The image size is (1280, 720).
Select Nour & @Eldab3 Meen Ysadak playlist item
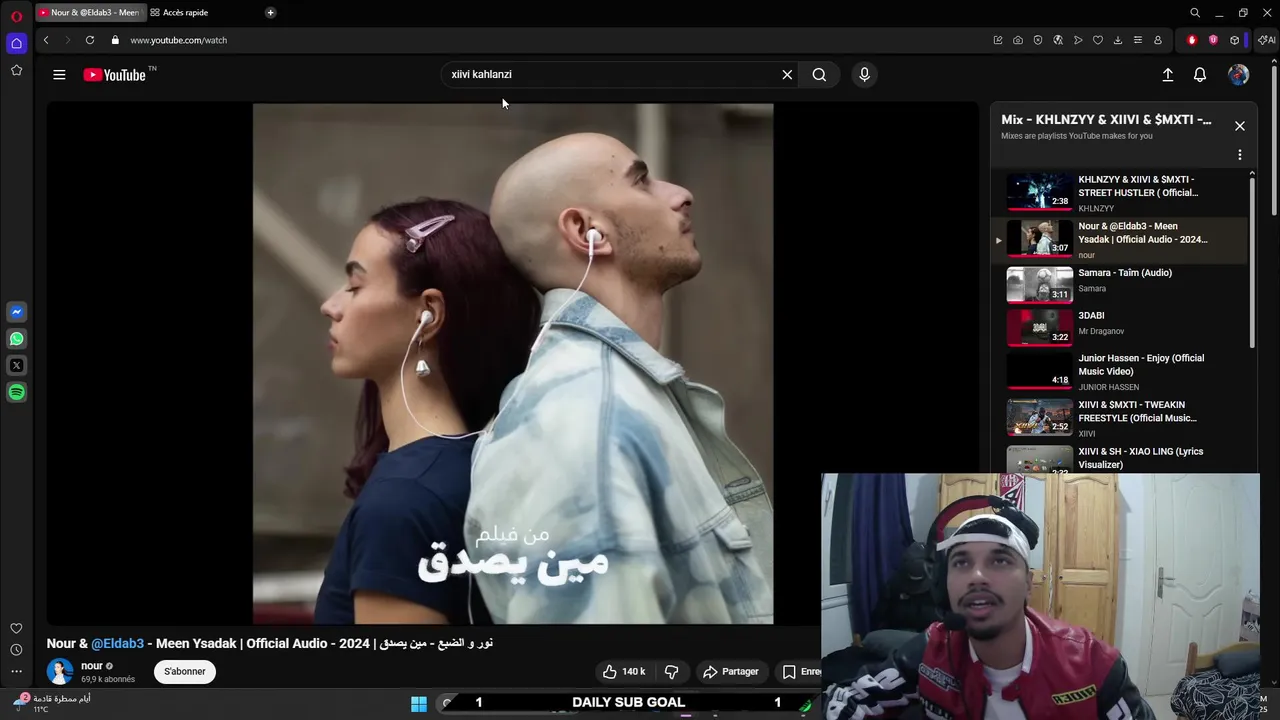pyautogui.click(x=1119, y=240)
